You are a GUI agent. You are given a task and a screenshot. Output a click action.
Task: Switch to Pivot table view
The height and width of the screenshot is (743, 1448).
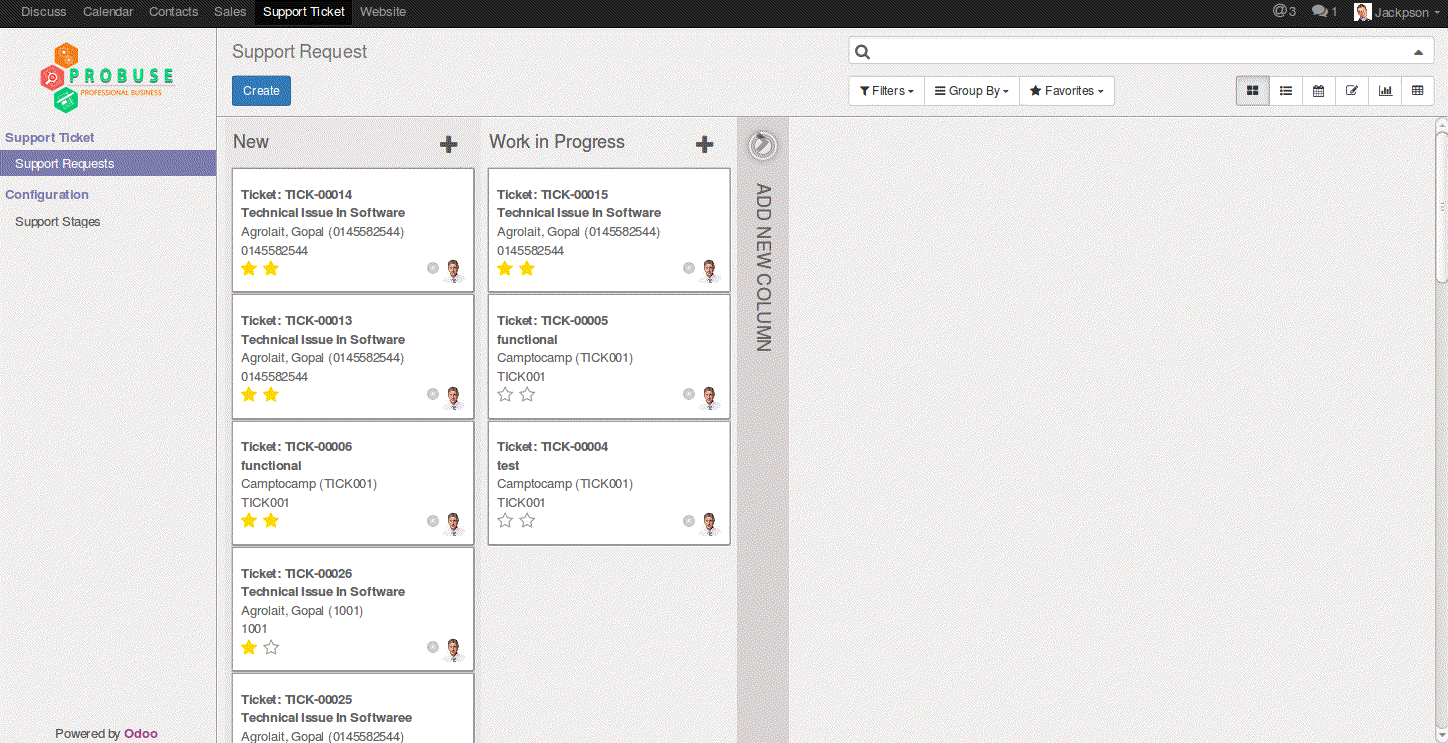[1418, 91]
